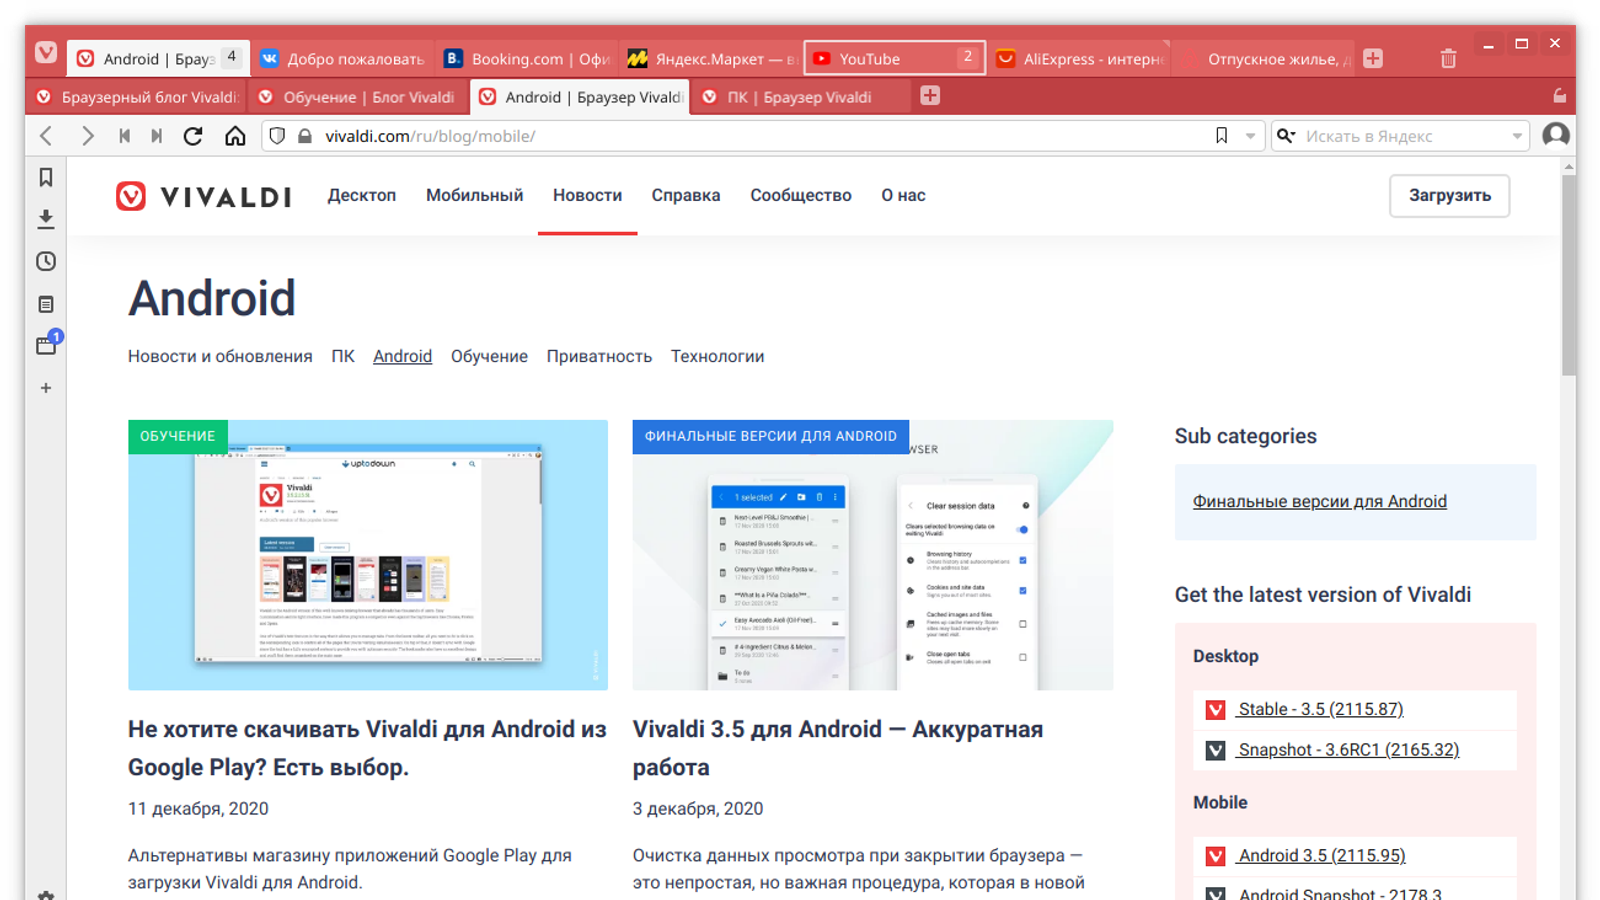Go to the home page

(x=235, y=136)
